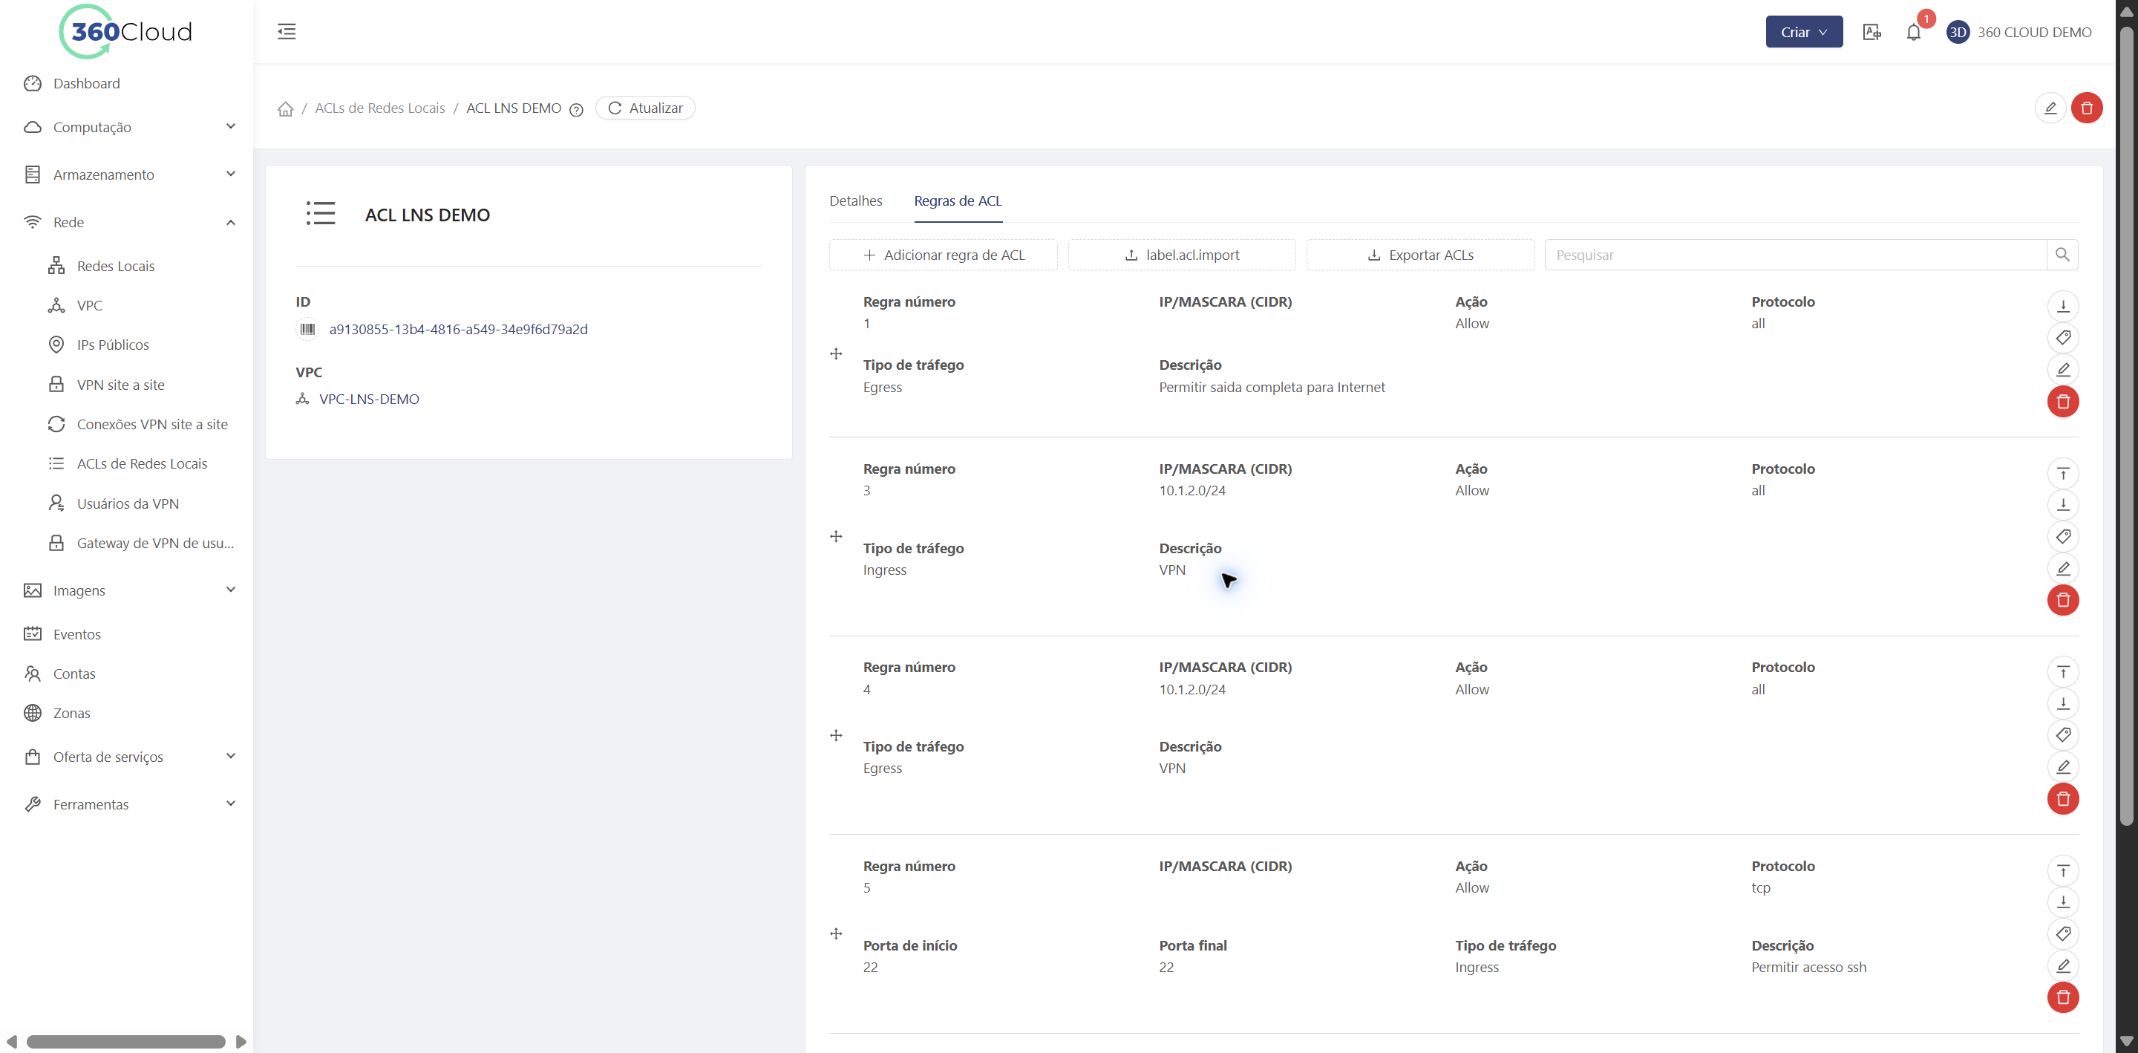Click the search magnifier icon in Pesquisar field
Screen dimensions: 2138x1053
[x=2062, y=255]
